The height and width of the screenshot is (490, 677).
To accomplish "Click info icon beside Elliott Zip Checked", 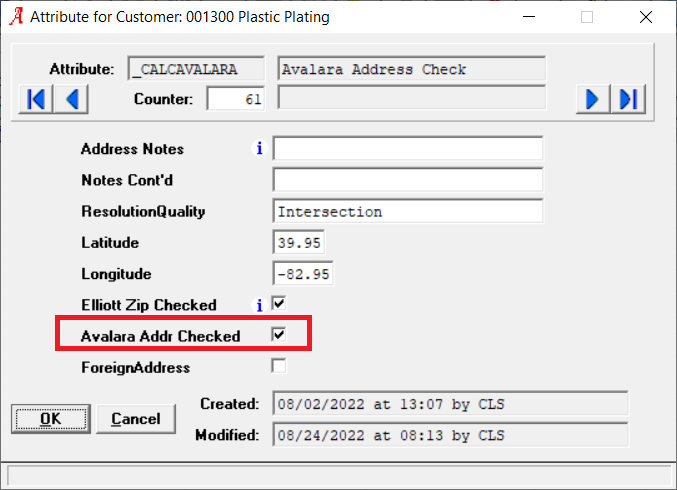I will click(259, 304).
